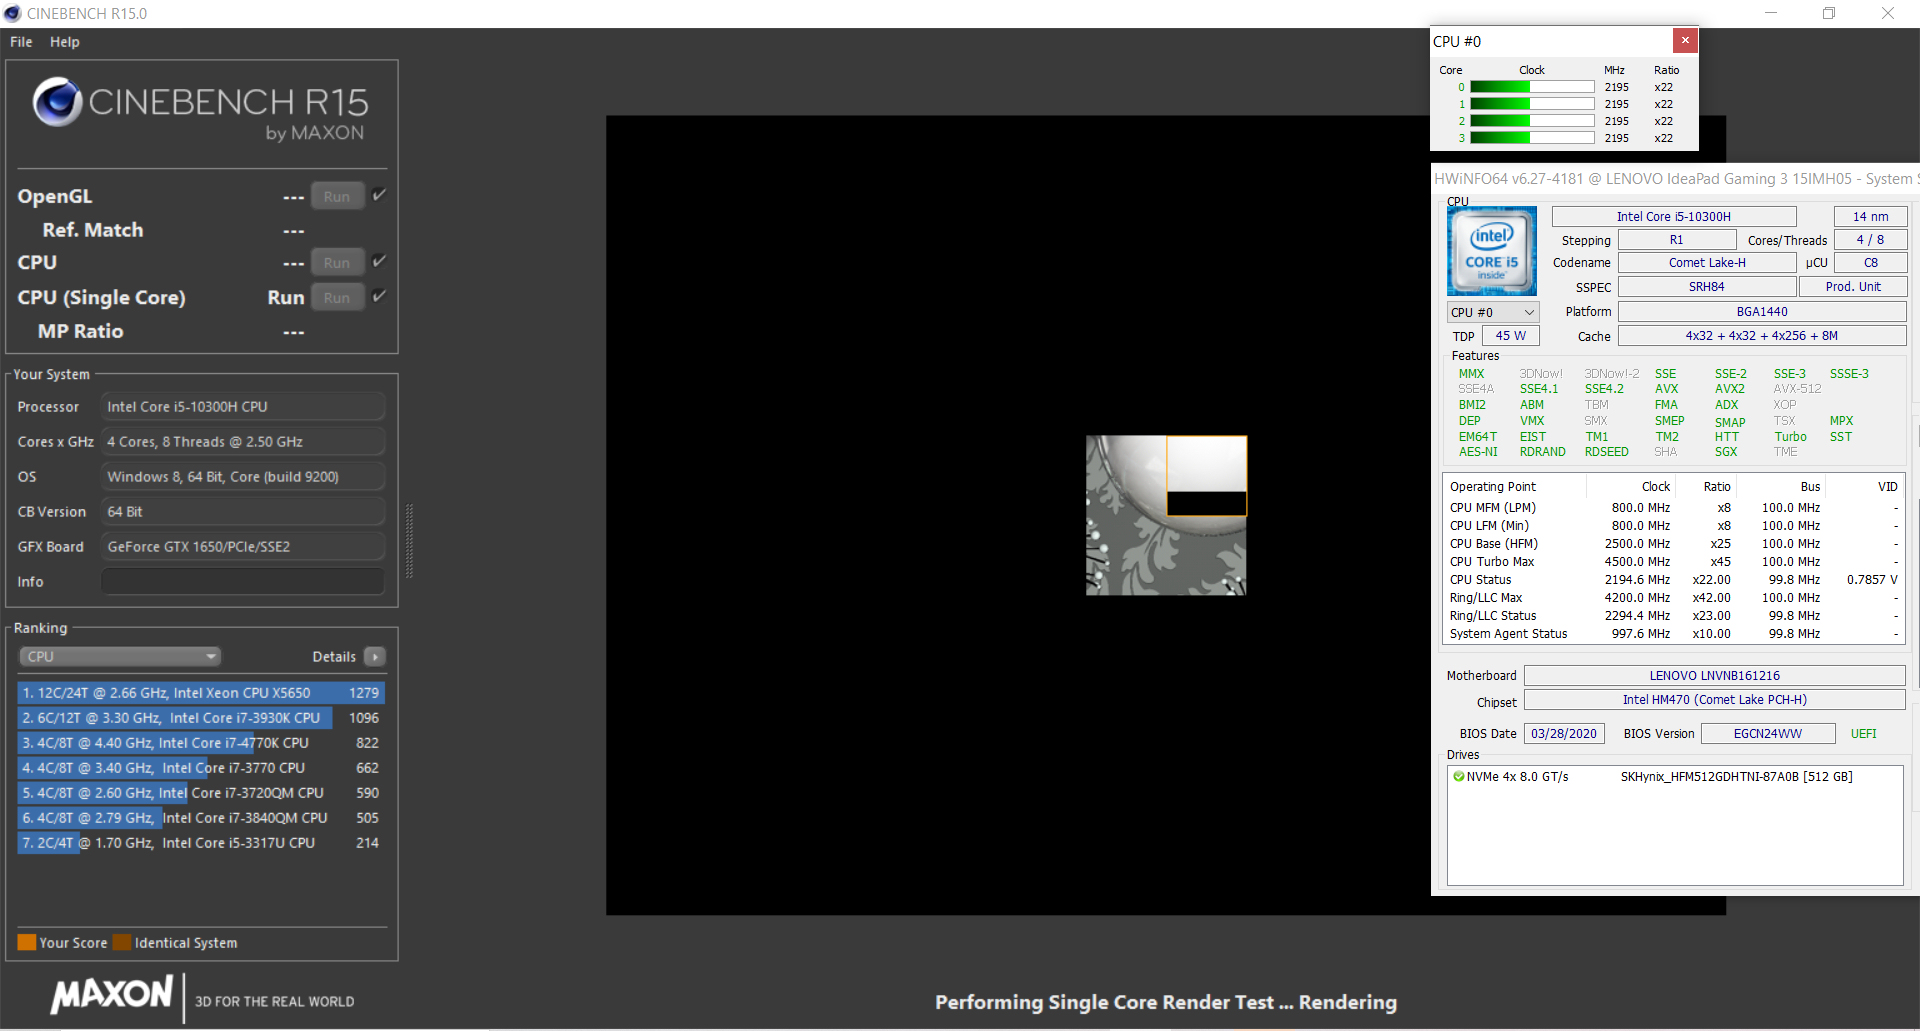This screenshot has height=1031, width=1920.
Task: Click the System Agent Status row
Action: click(x=1673, y=634)
